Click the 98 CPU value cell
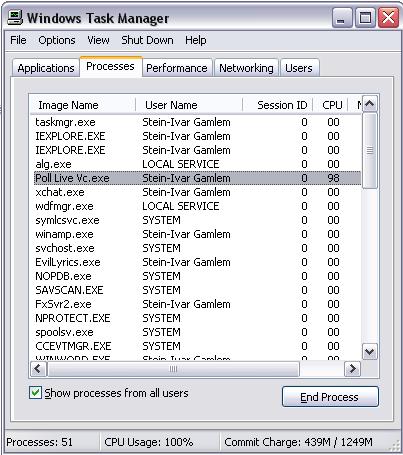The width and height of the screenshot is (403, 455). 333,178
